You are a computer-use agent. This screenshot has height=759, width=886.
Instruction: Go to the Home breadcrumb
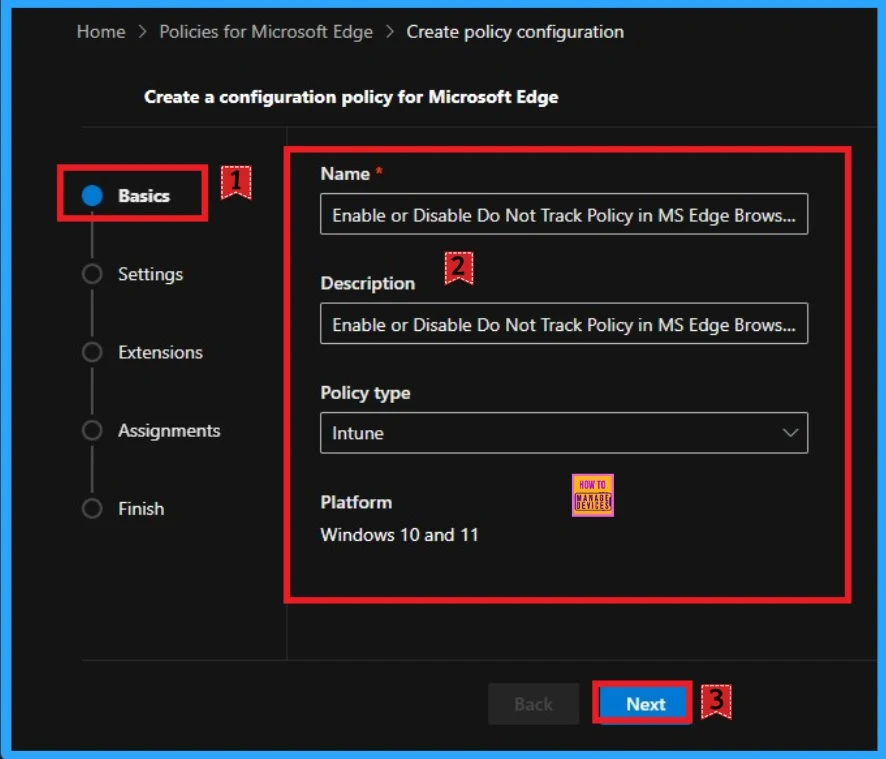click(101, 32)
